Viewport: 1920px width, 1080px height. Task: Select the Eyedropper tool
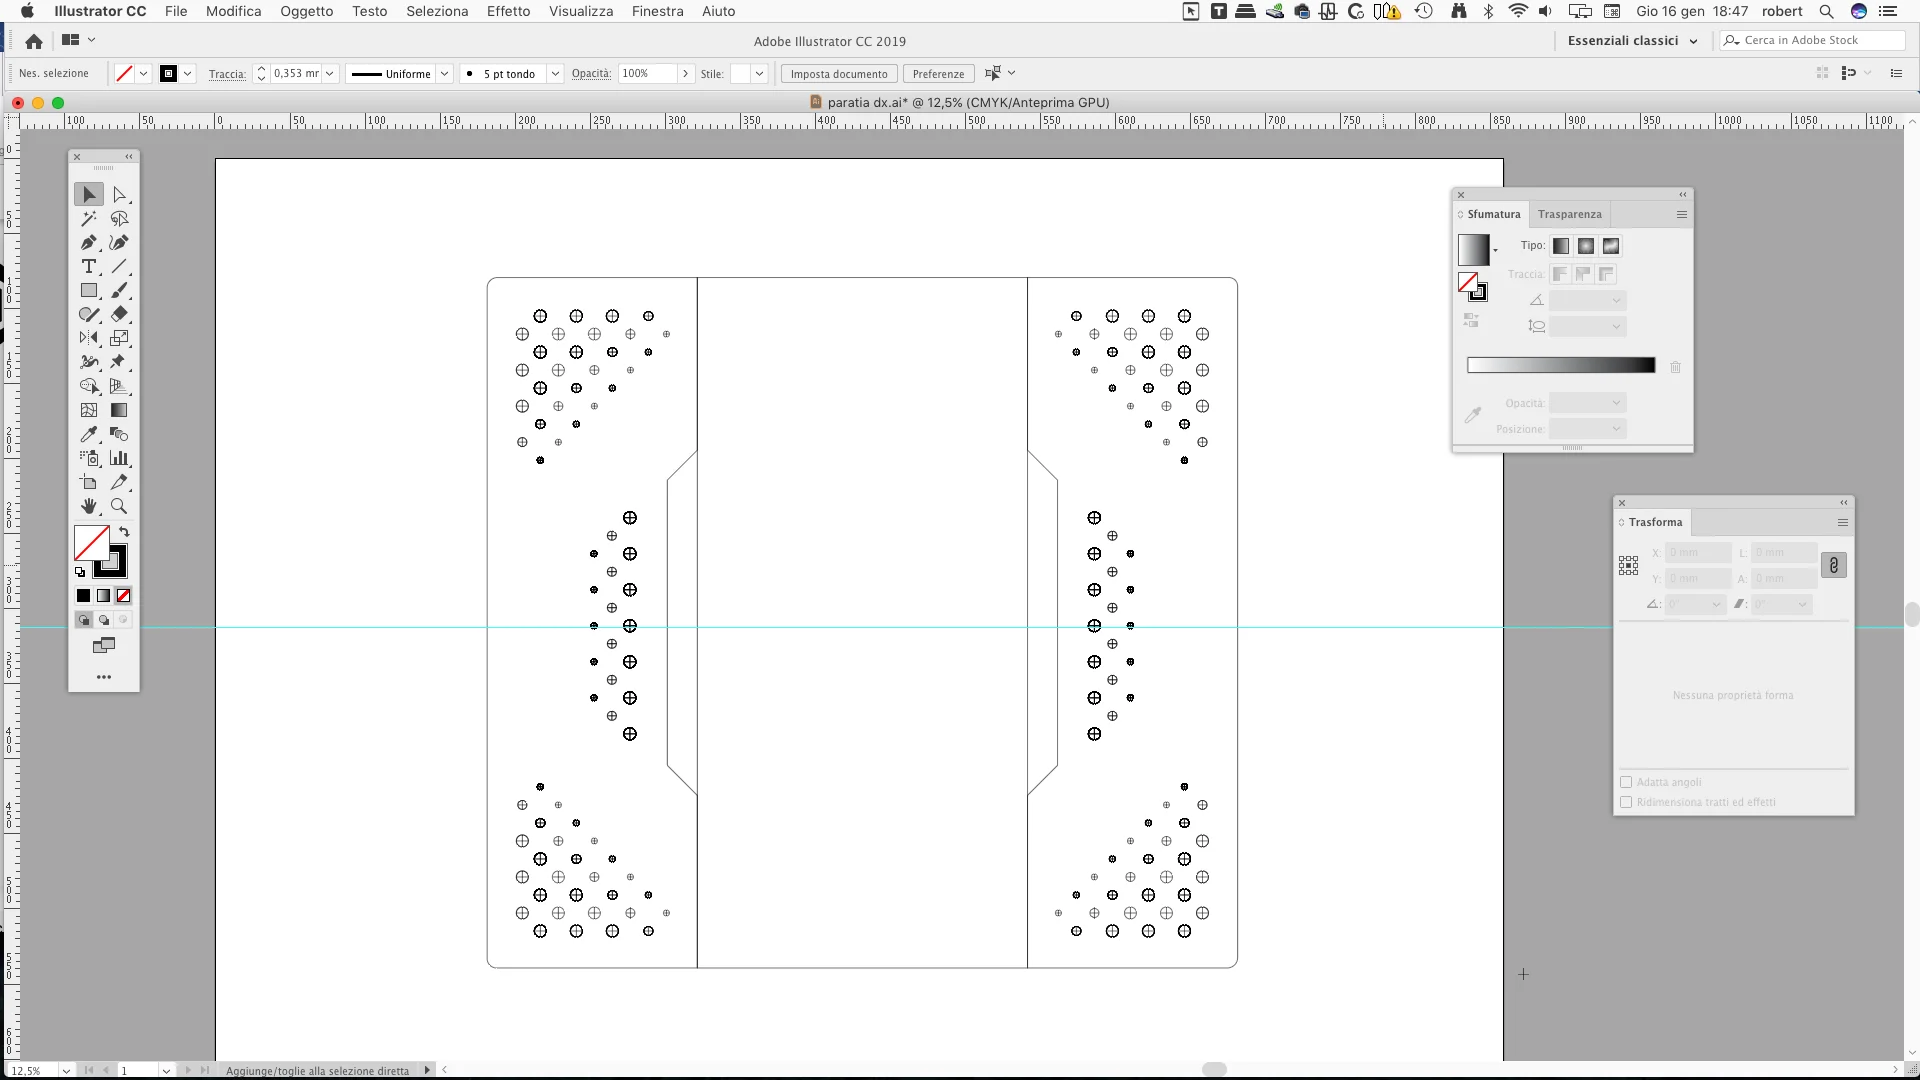point(89,434)
